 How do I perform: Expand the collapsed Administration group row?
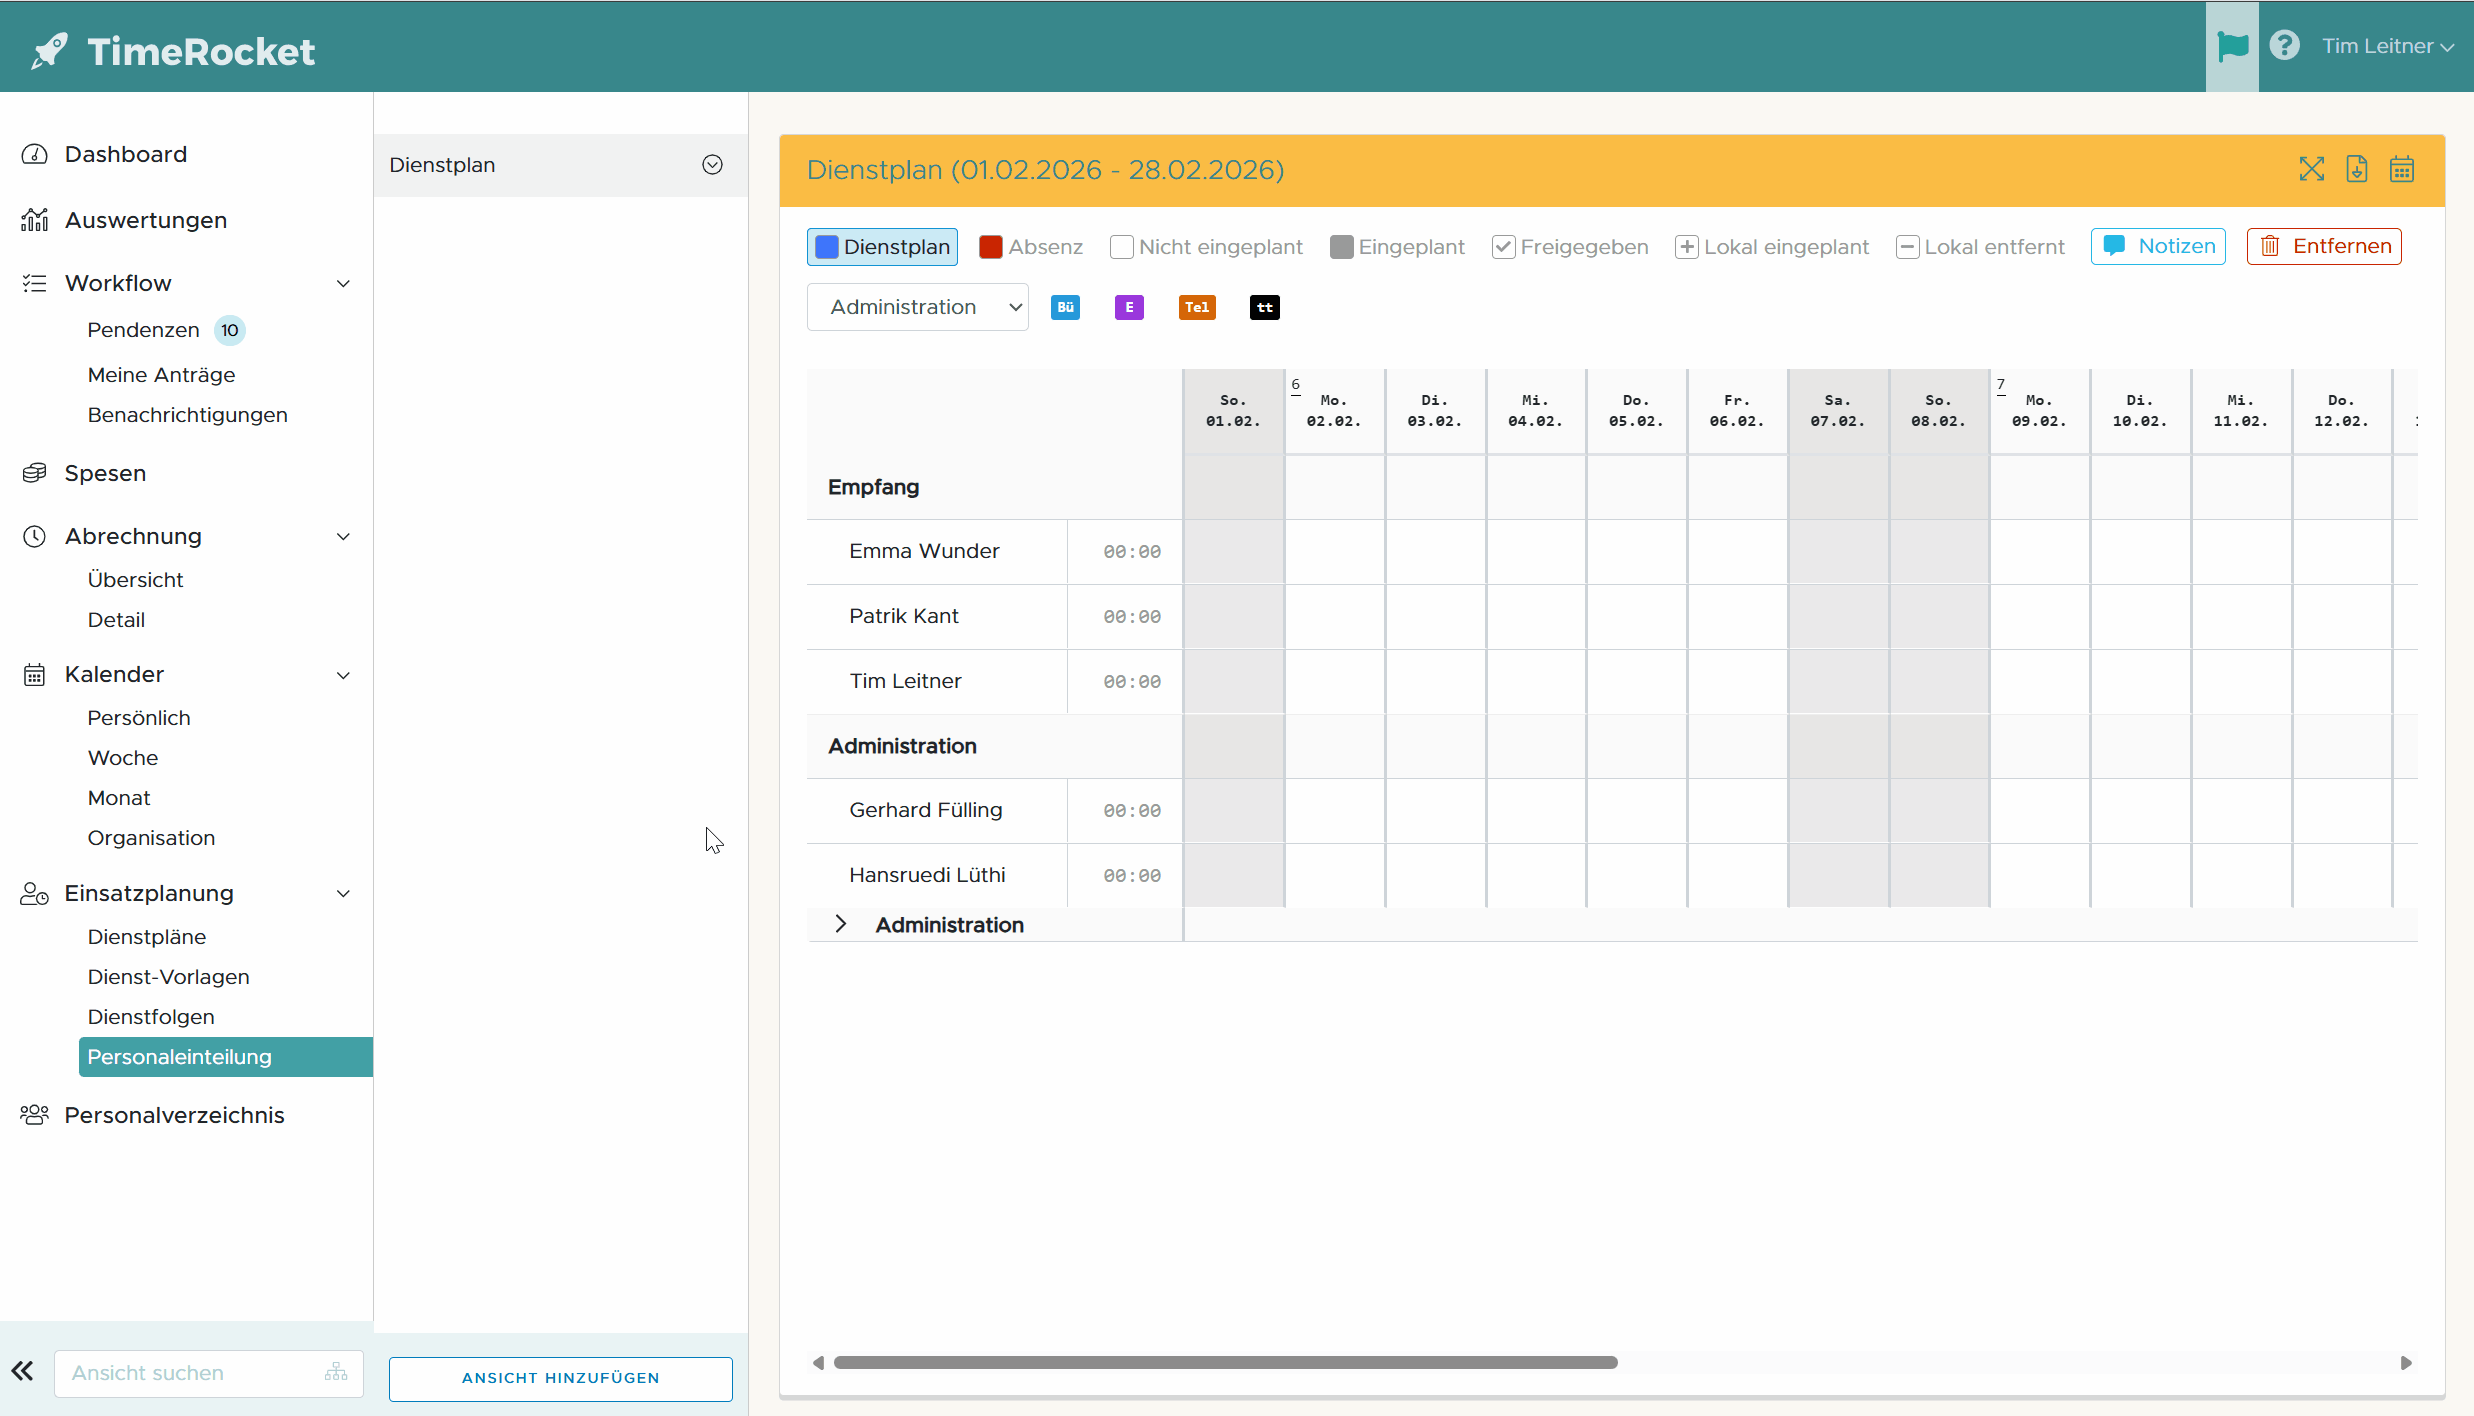click(x=841, y=924)
